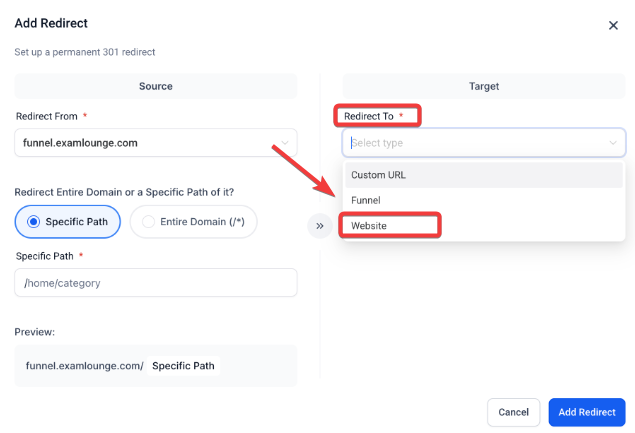Image resolution: width=635 pixels, height=433 pixels.
Task: Click the Redirect To field label
Action: [369, 116]
